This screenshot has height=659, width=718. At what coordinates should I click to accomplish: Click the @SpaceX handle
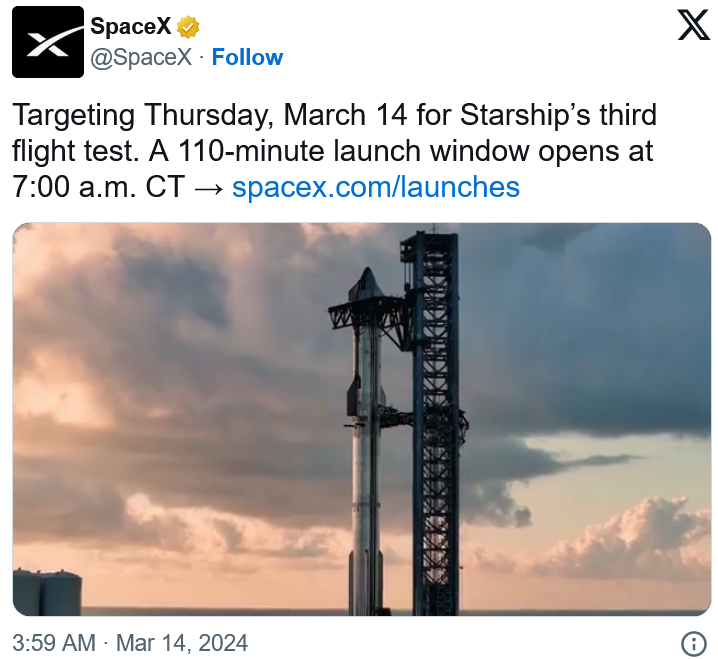(x=141, y=57)
